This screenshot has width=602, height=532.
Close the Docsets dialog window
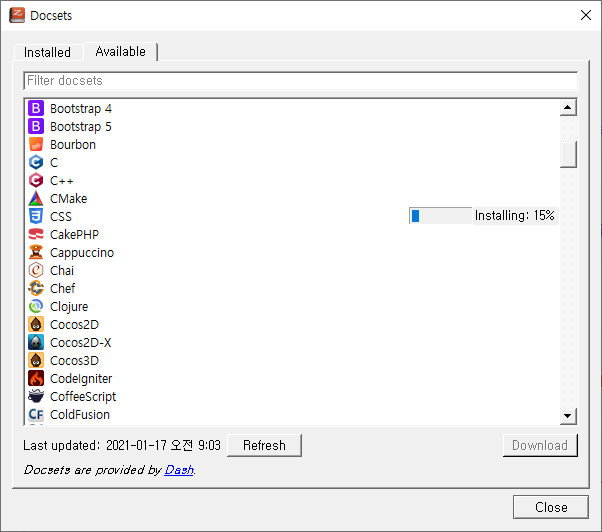pyautogui.click(x=585, y=15)
